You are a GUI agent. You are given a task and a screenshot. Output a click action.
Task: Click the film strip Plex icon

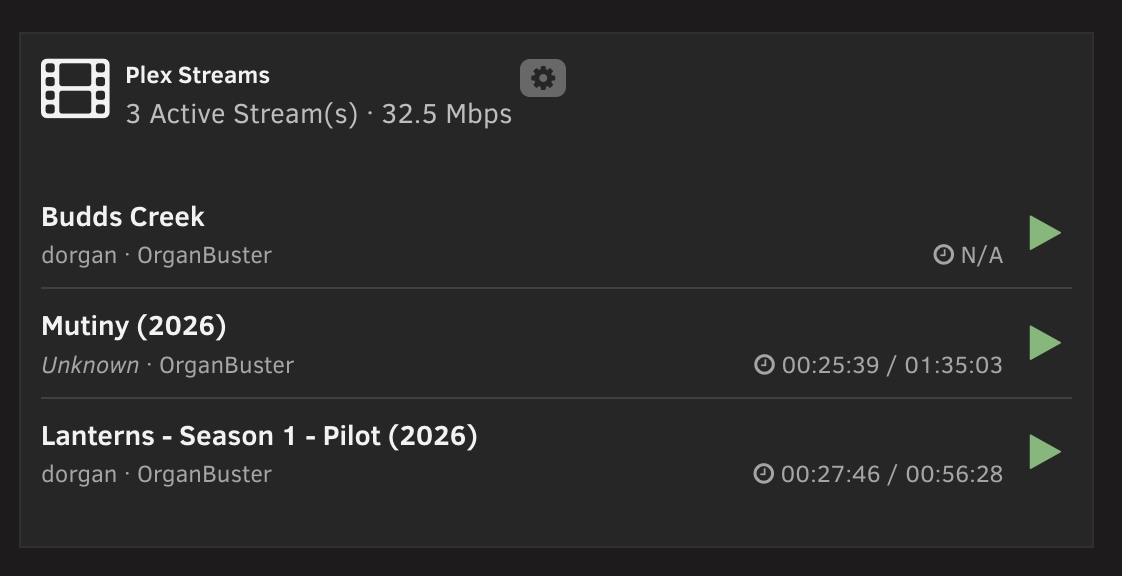[75, 89]
